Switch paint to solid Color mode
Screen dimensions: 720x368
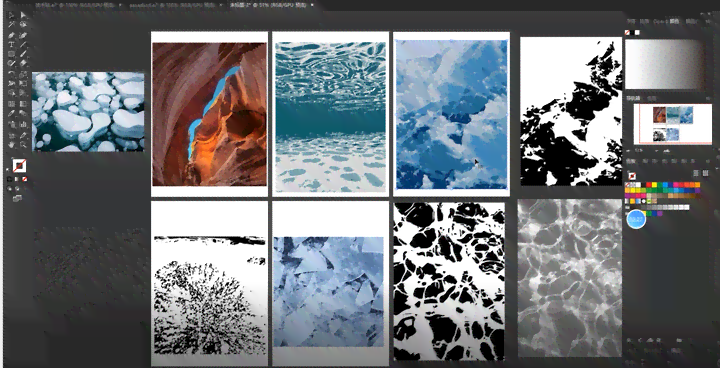(9, 179)
